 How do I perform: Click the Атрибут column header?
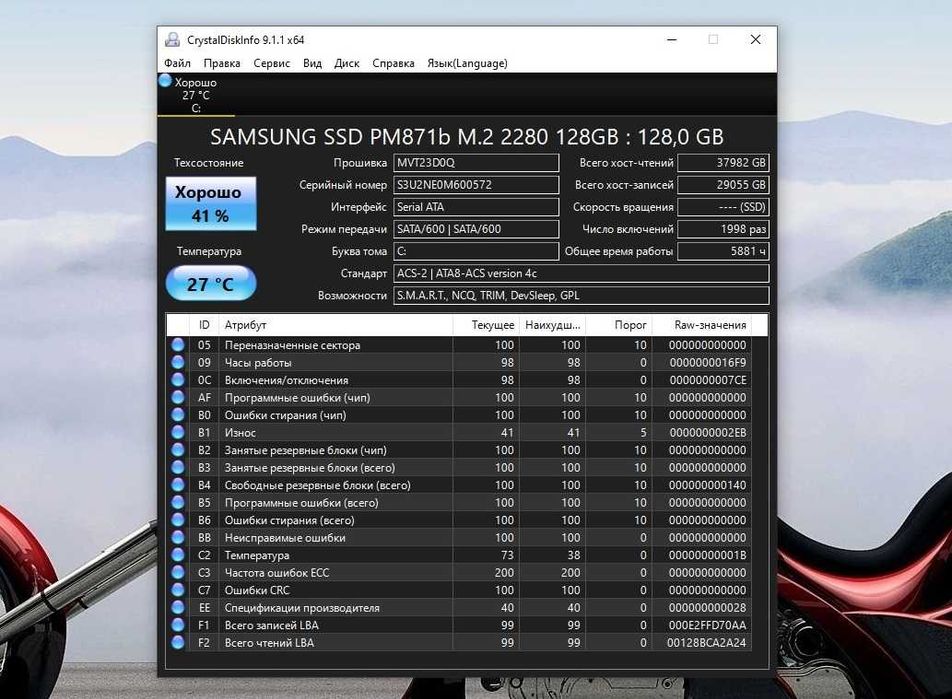click(x=336, y=325)
